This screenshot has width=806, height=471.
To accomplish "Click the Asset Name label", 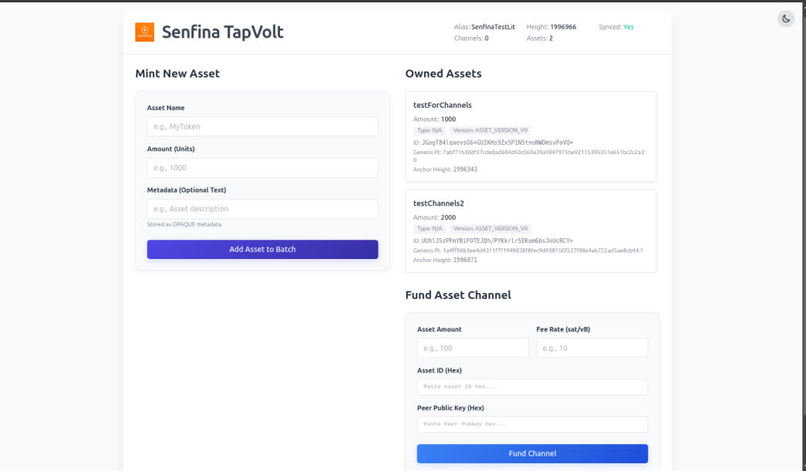I will tap(166, 108).
